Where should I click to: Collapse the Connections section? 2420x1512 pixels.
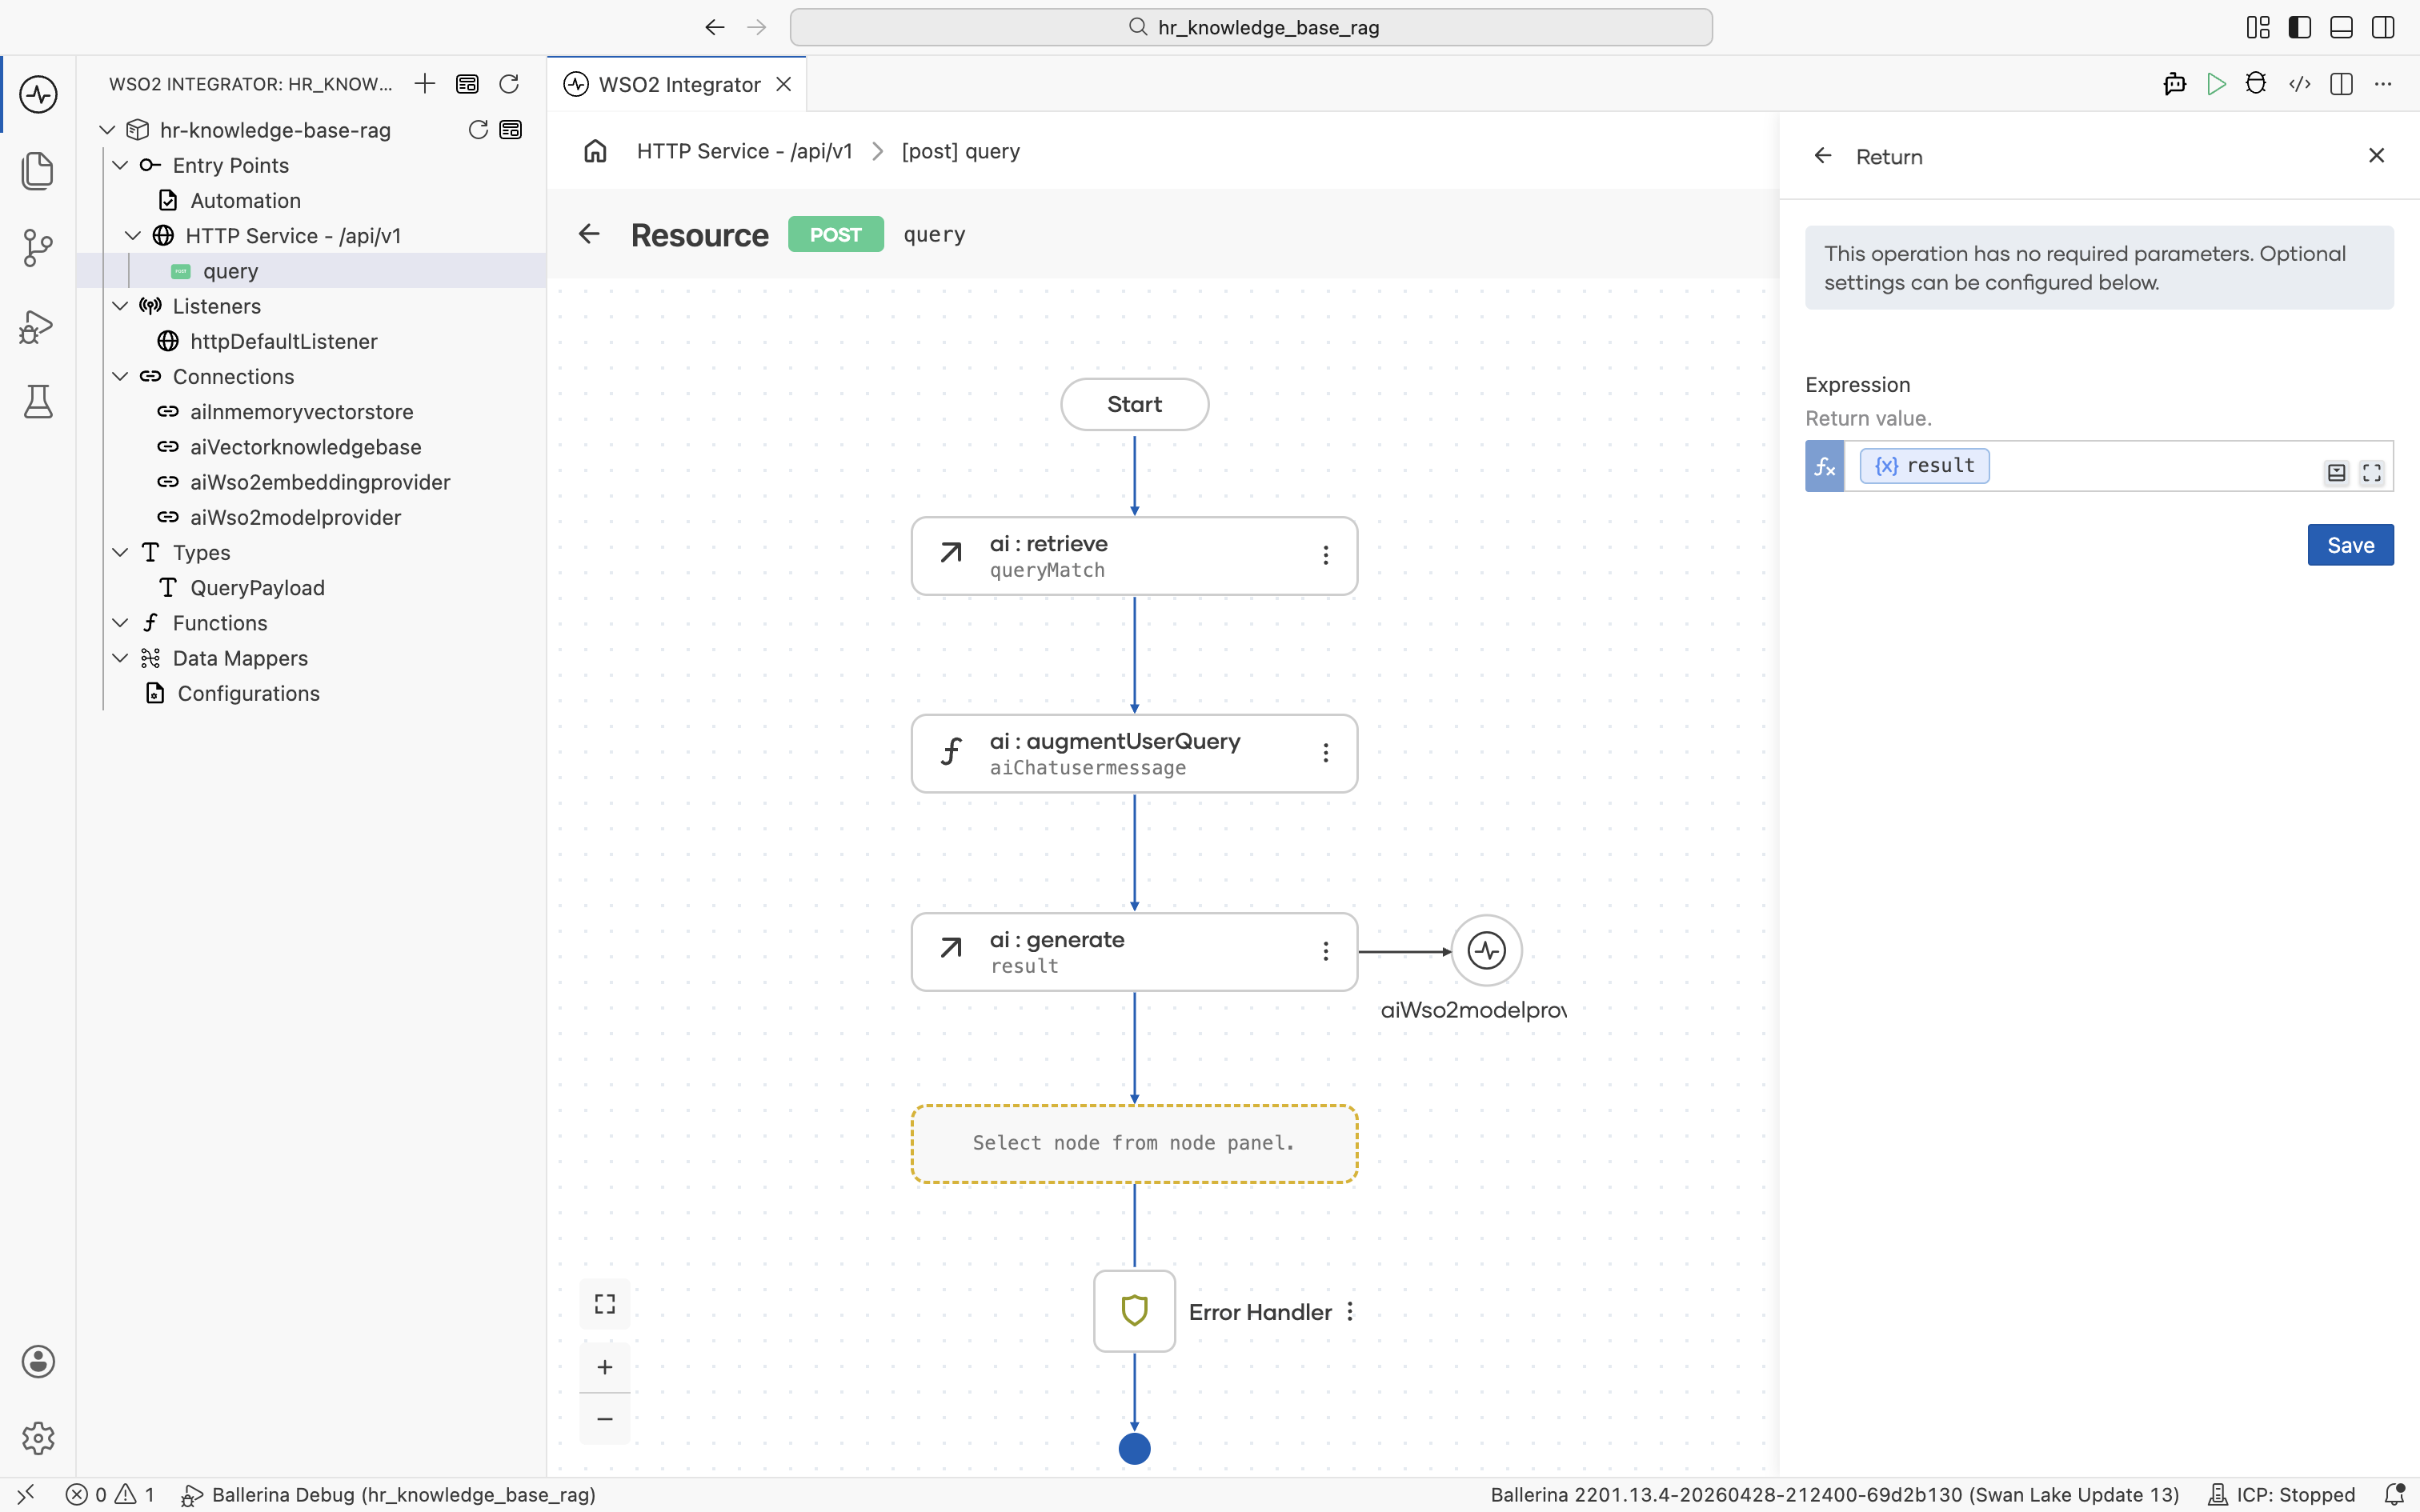coord(120,377)
